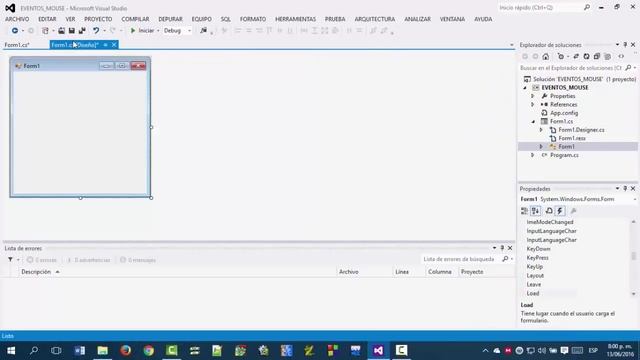The height and width of the screenshot is (360, 640).
Task: Click the Propiedades scrollbar down arrow
Action: tap(634, 294)
